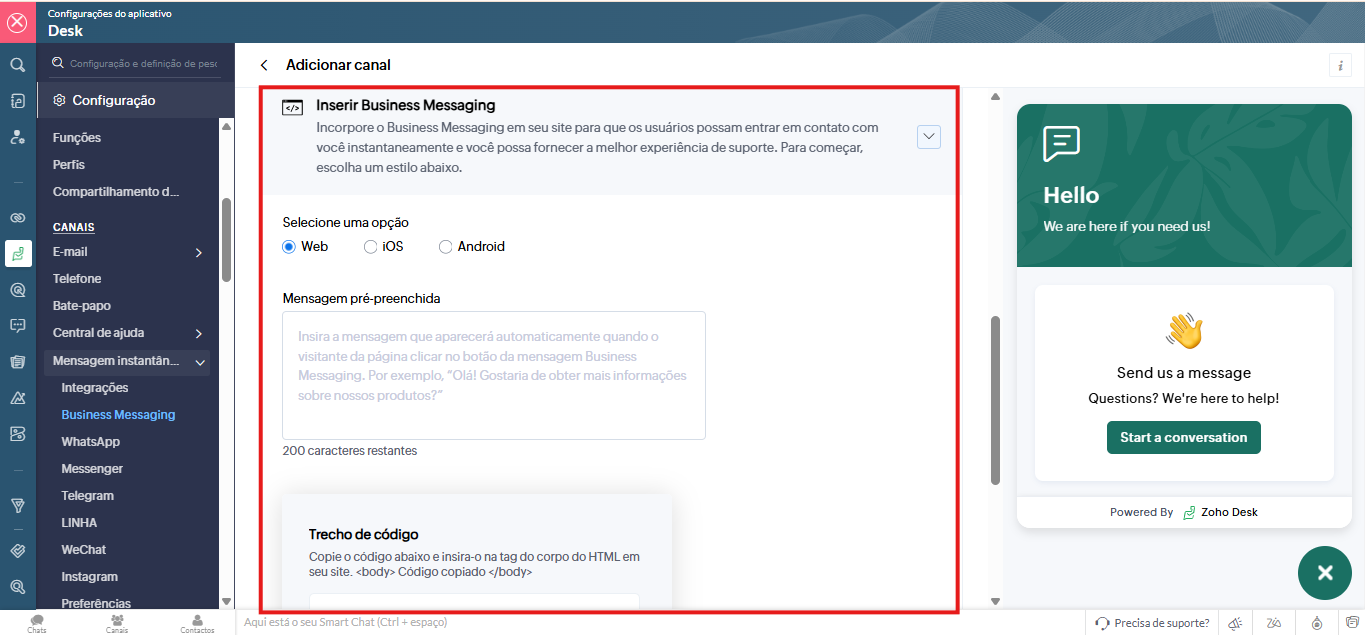Close app settings with red X icon

click(x=17, y=21)
